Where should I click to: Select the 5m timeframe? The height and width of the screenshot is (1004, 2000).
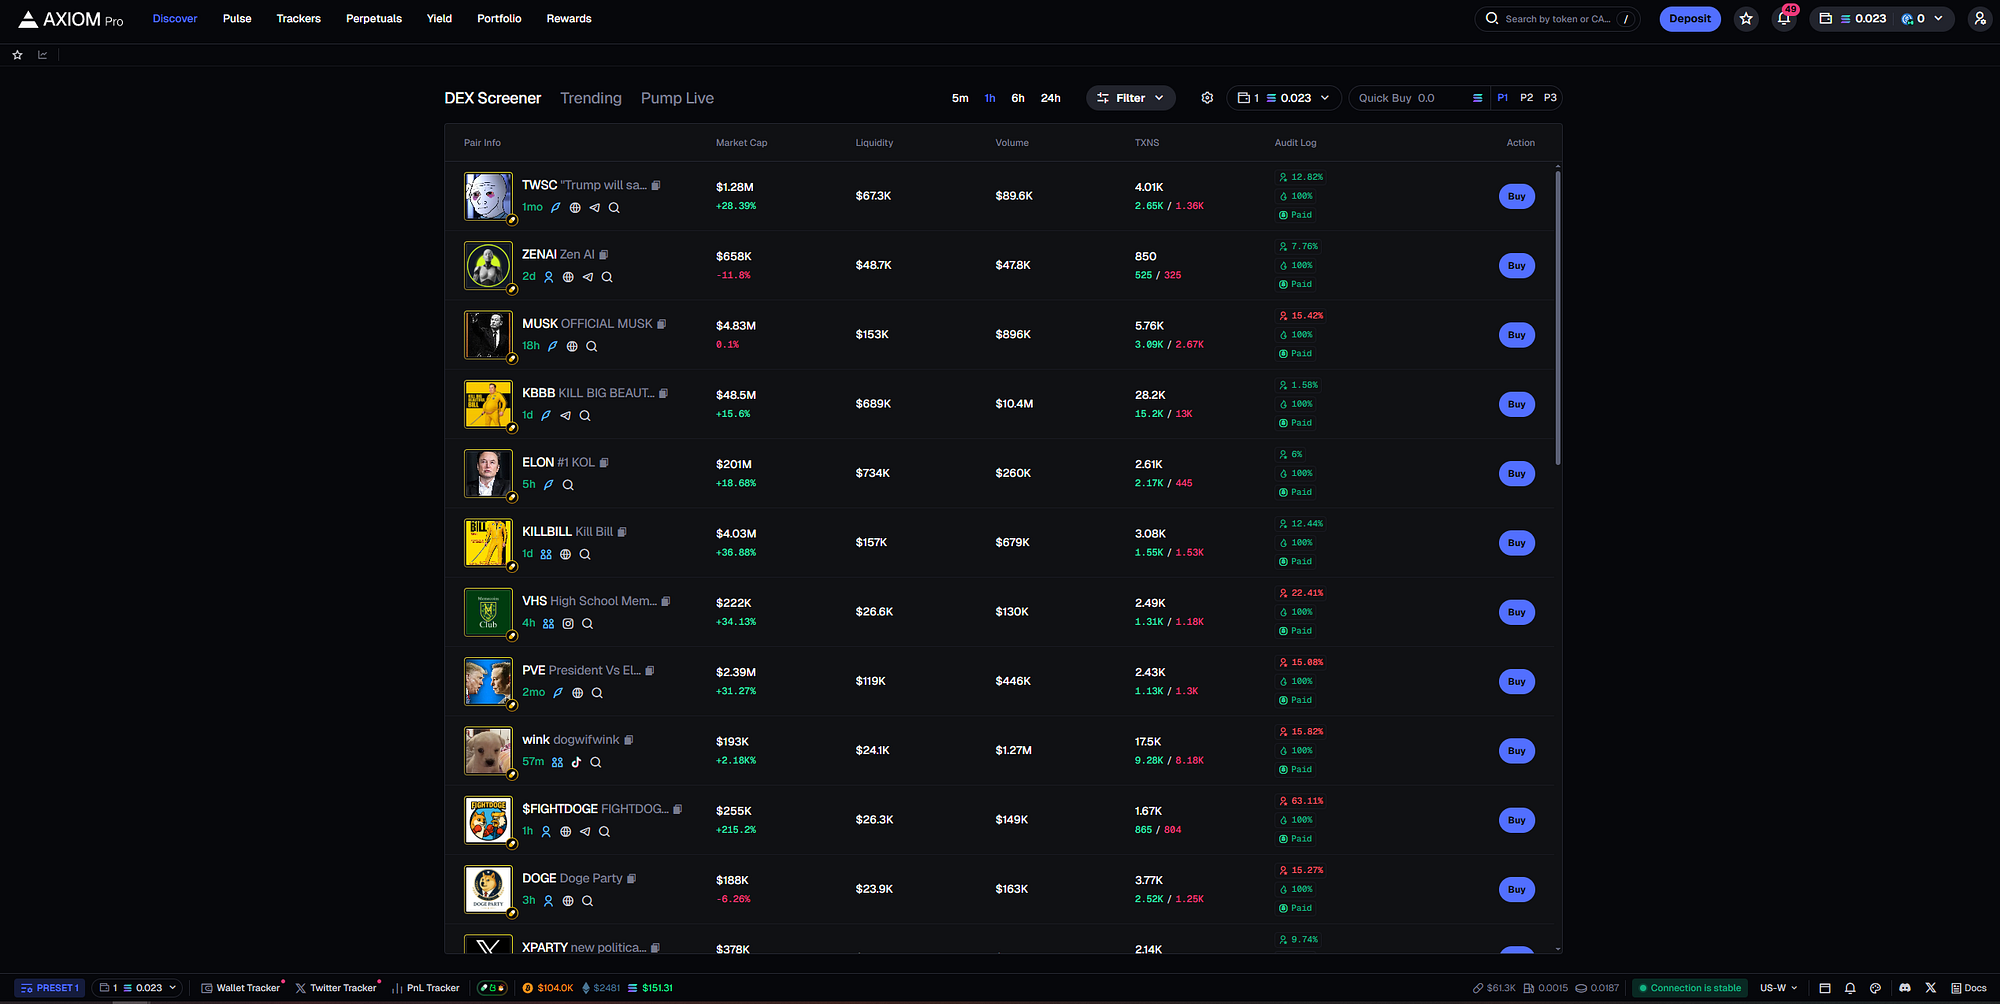[x=960, y=98]
